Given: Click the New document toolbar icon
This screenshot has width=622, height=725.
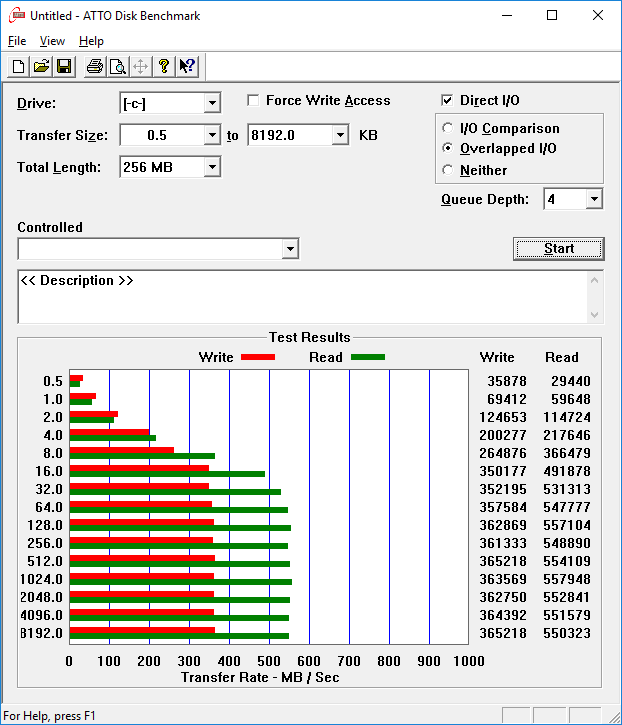Looking at the screenshot, I should [x=18, y=67].
